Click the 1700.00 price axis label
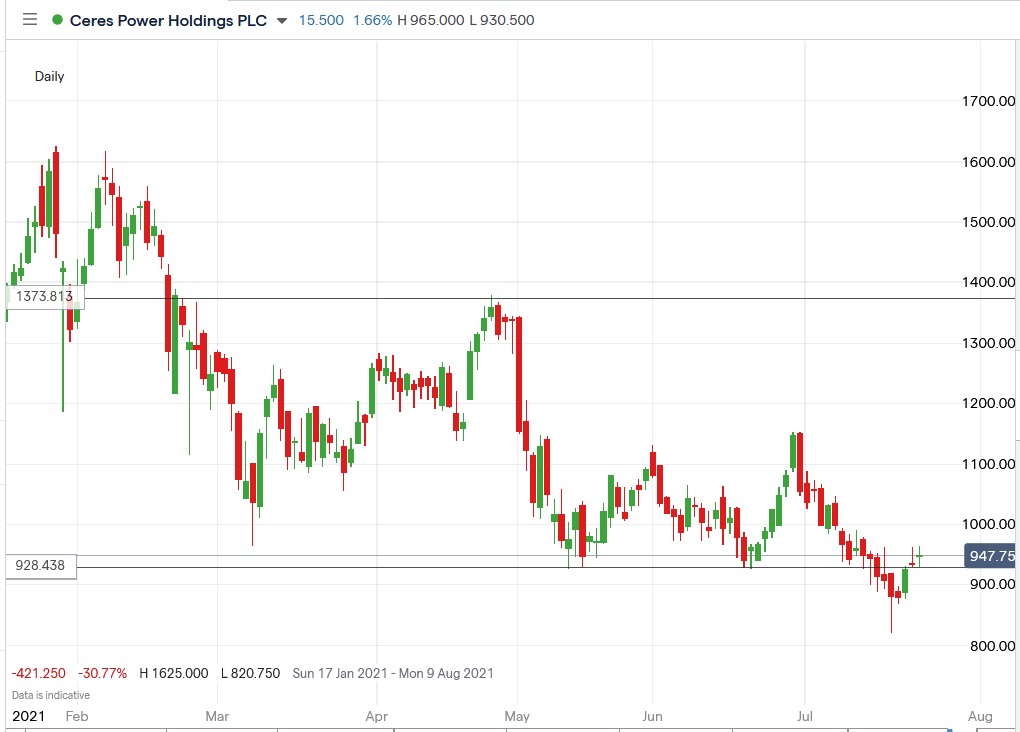The height and width of the screenshot is (732, 1020). [x=988, y=101]
